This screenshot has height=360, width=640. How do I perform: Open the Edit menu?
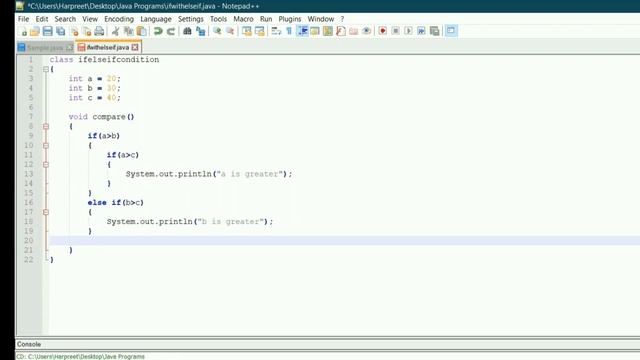coord(42,19)
